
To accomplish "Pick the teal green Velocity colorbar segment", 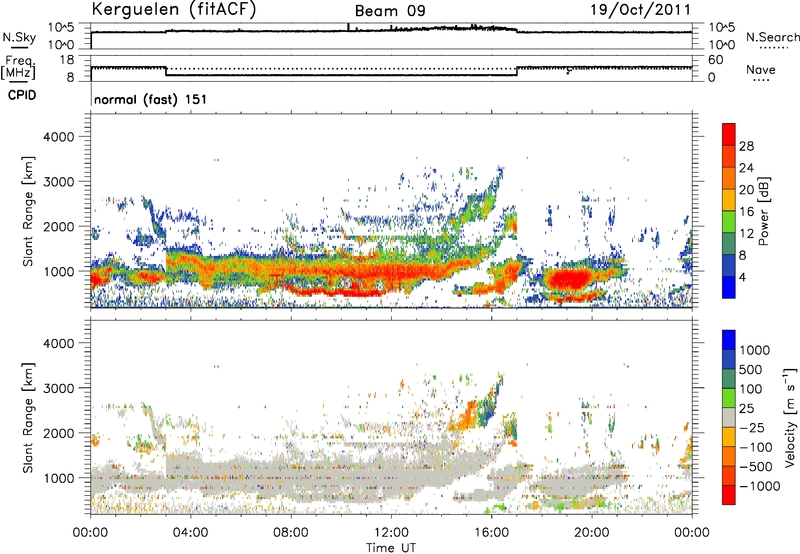I will 729,379.
